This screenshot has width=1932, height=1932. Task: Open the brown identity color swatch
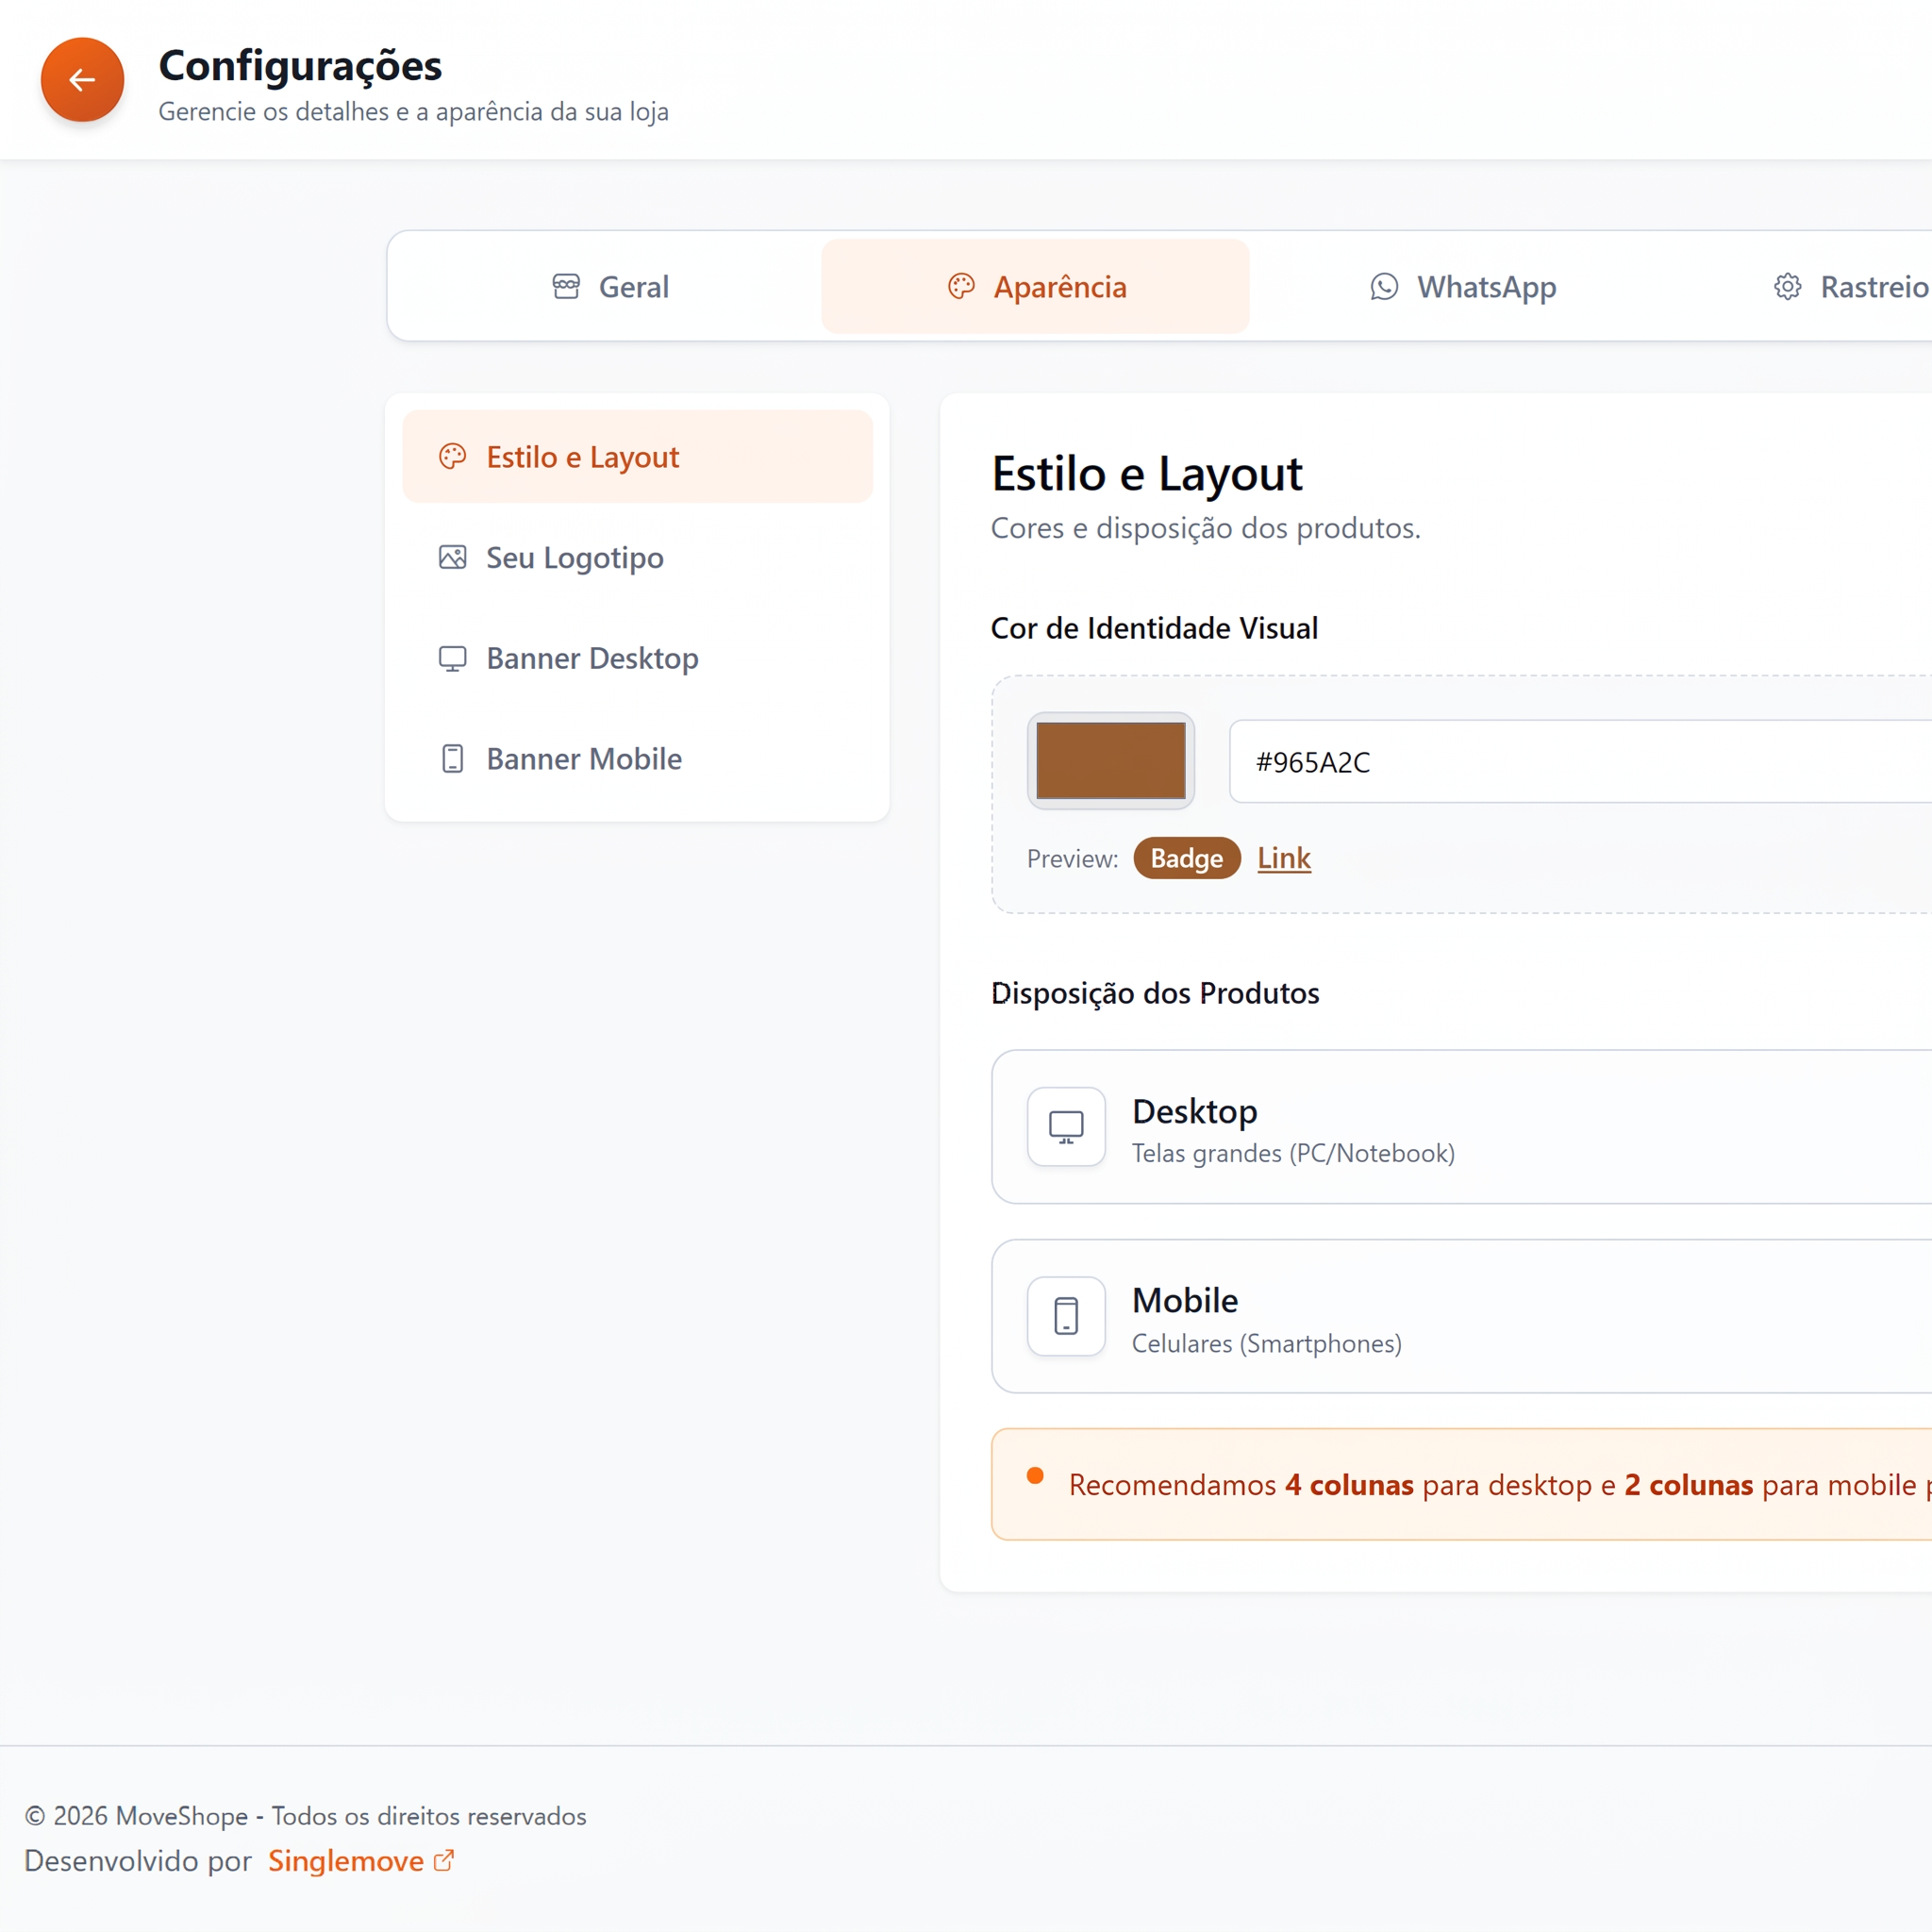[1111, 761]
